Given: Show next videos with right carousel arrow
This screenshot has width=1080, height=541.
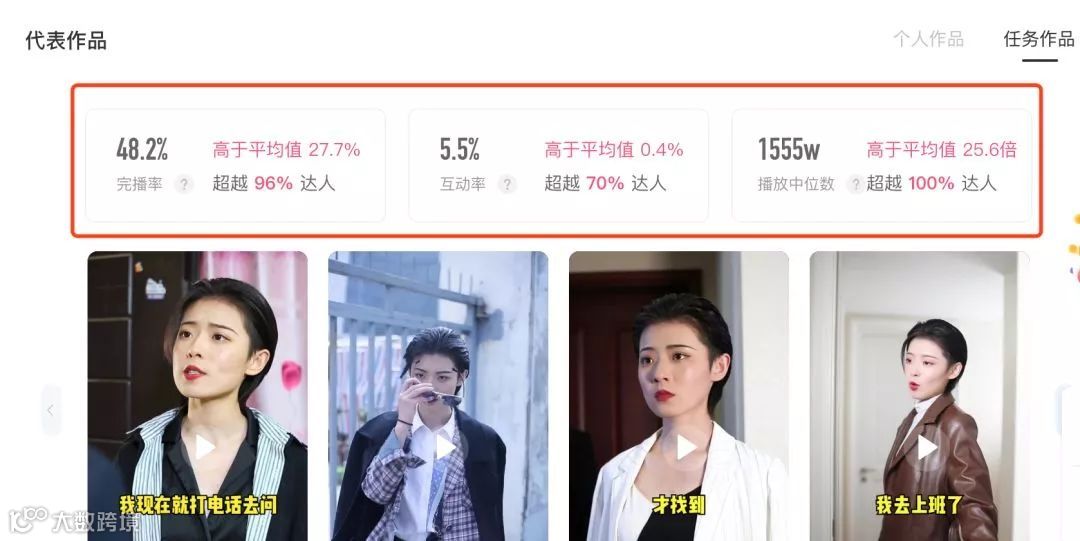Looking at the screenshot, I should point(1068,410).
